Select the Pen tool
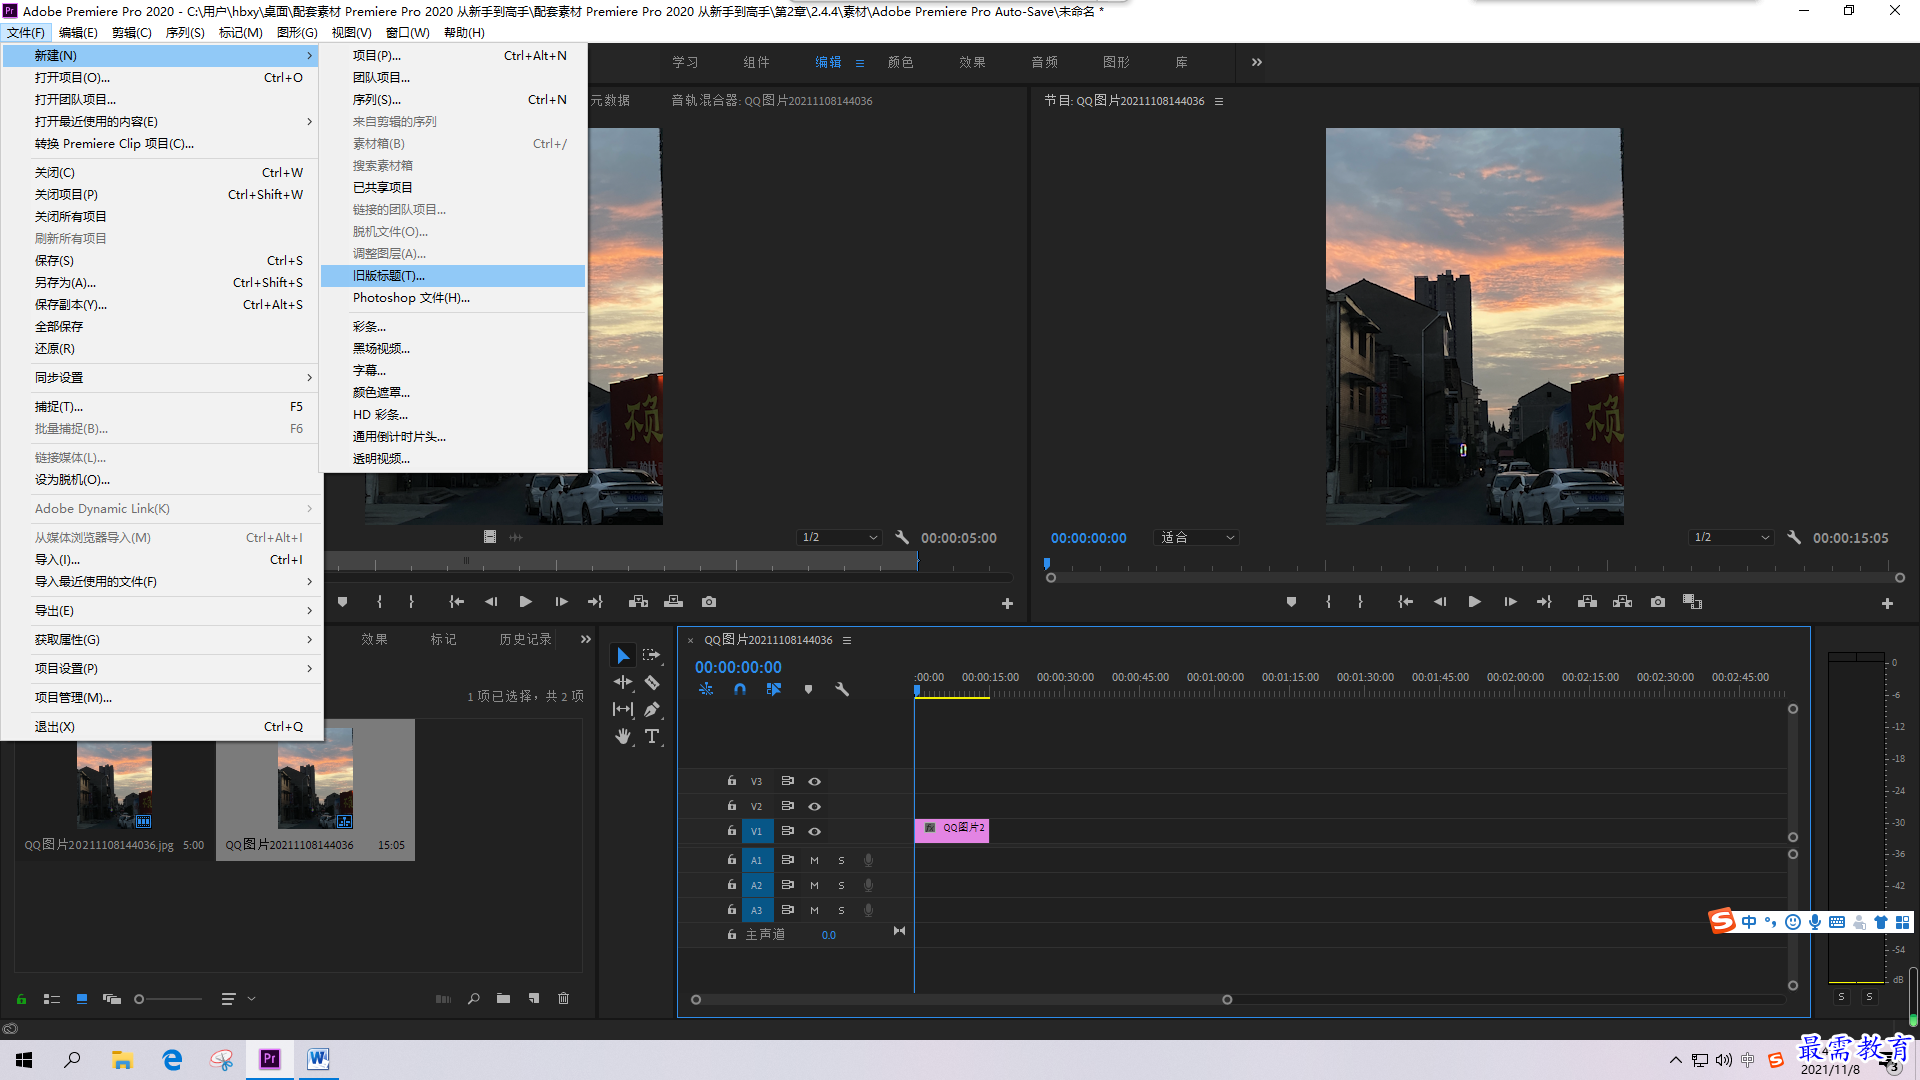 pyautogui.click(x=652, y=709)
